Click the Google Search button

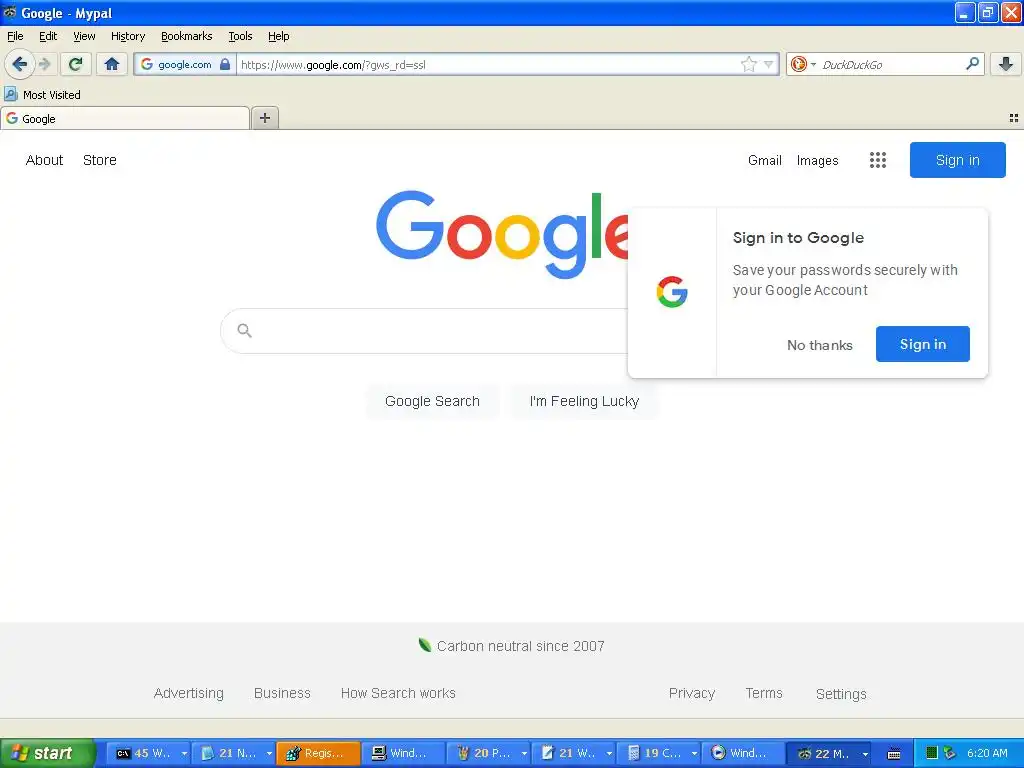[432, 401]
